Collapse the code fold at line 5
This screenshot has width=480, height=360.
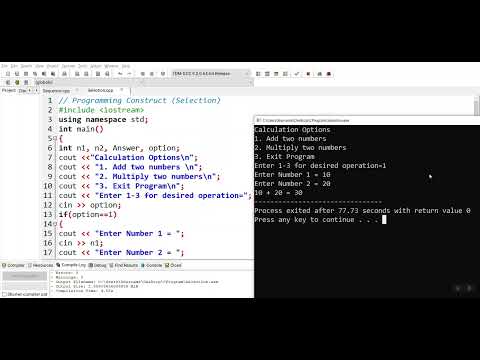(55, 138)
